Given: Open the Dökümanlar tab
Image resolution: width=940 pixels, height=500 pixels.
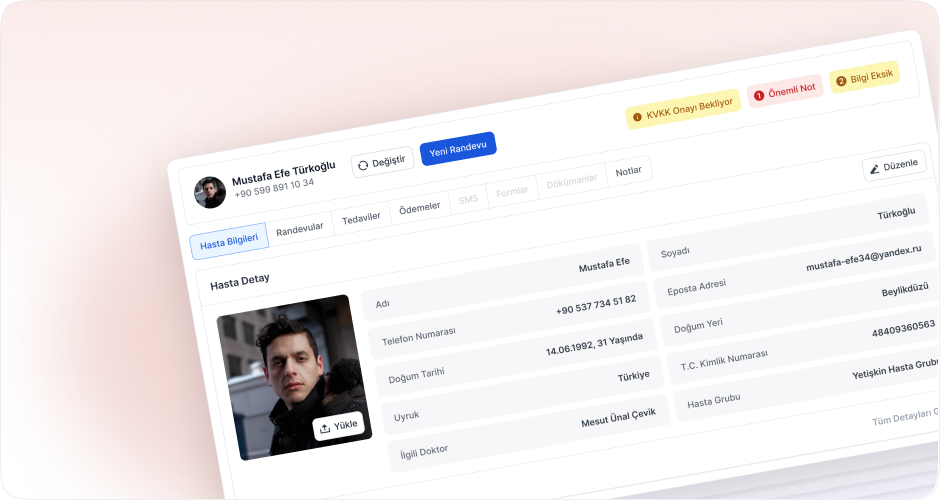Looking at the screenshot, I should [x=571, y=180].
